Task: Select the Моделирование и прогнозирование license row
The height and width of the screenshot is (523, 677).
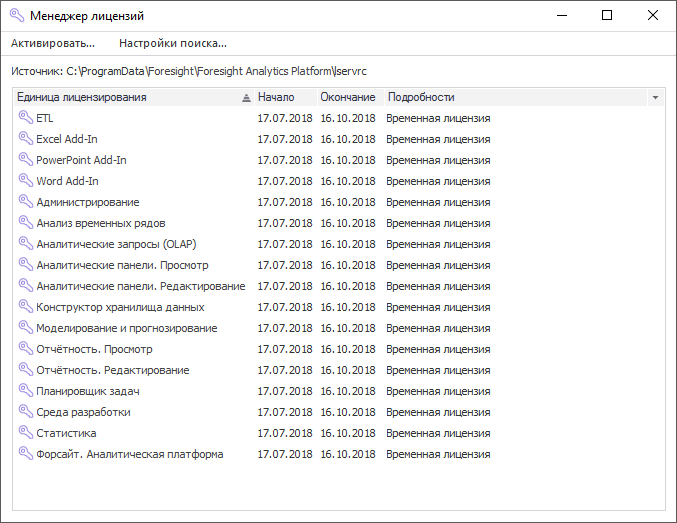Action: (x=126, y=328)
